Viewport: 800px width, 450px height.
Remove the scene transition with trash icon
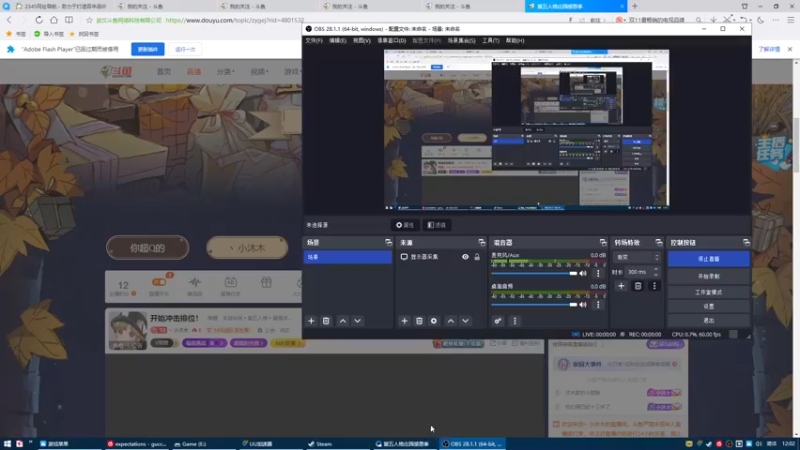pyautogui.click(x=638, y=286)
